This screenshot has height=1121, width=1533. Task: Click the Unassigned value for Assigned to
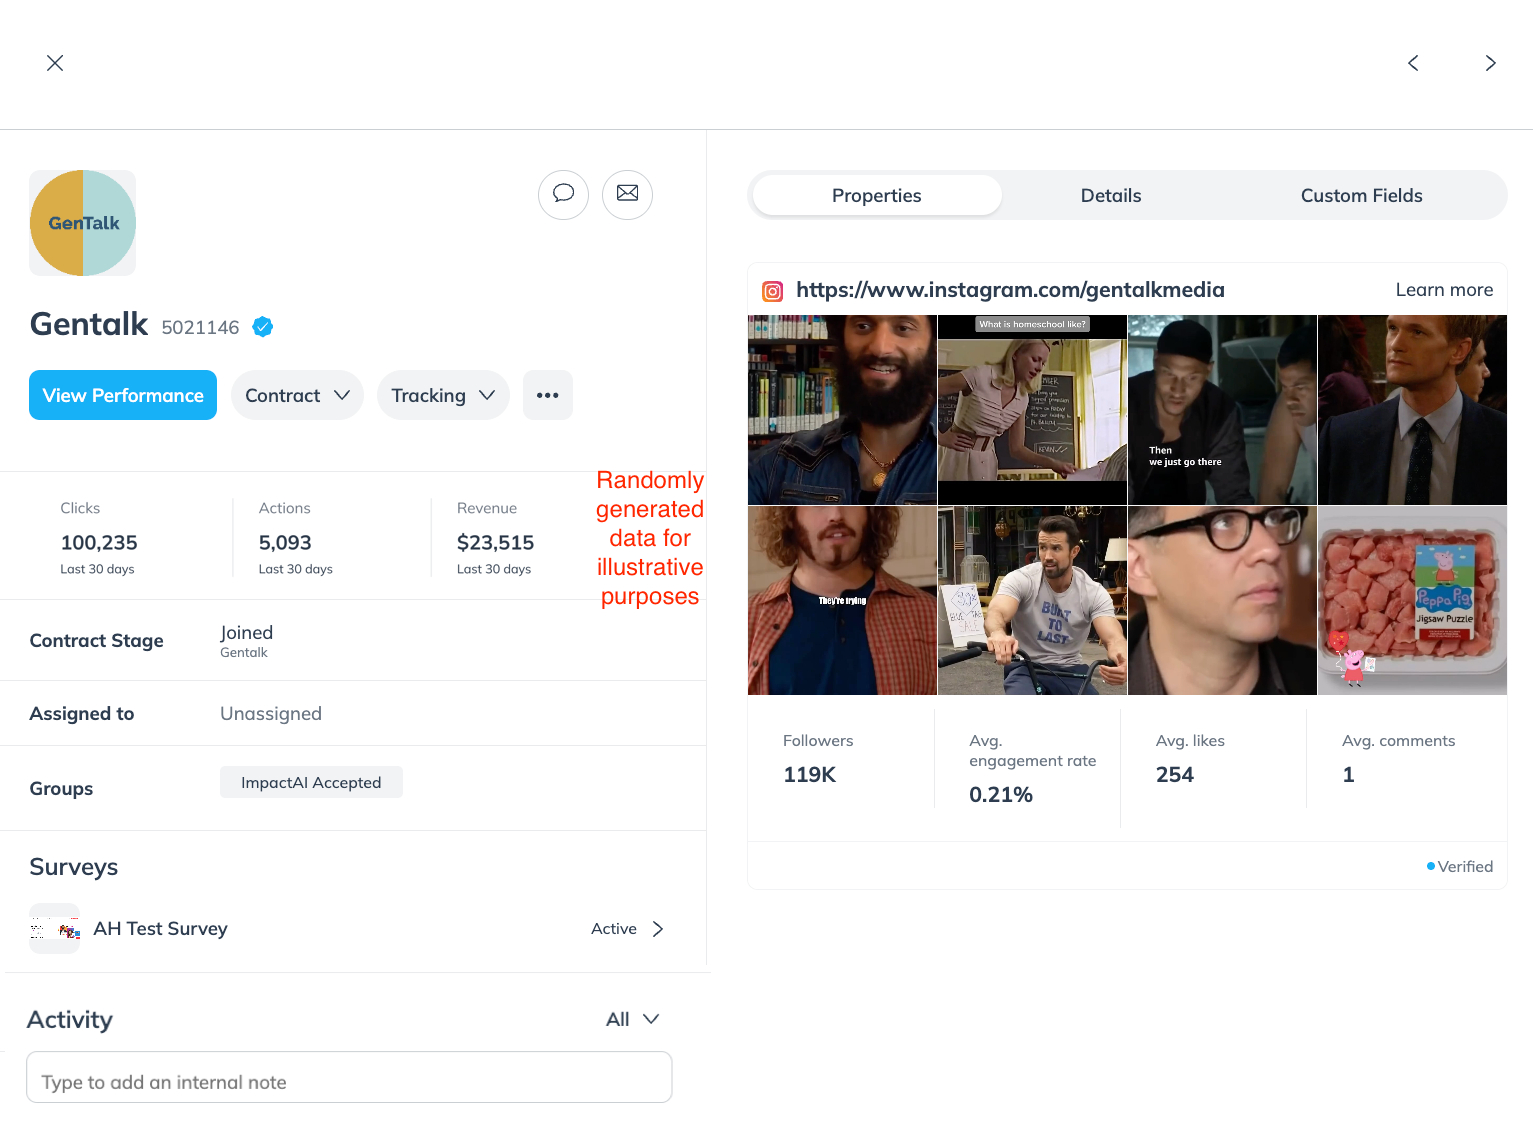(271, 713)
